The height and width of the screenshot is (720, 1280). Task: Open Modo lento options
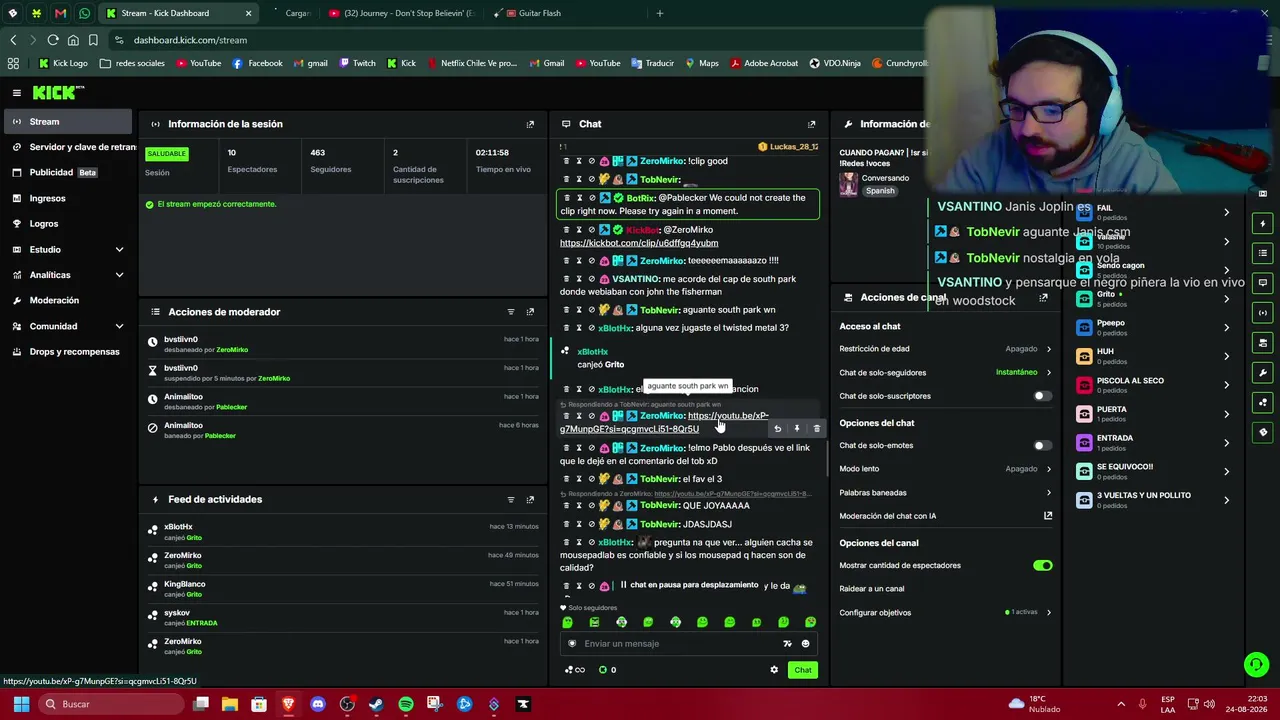coord(946,469)
